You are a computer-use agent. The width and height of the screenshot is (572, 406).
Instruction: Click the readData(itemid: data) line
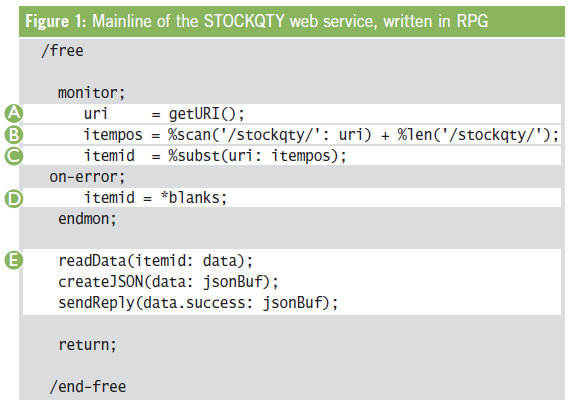(155, 261)
